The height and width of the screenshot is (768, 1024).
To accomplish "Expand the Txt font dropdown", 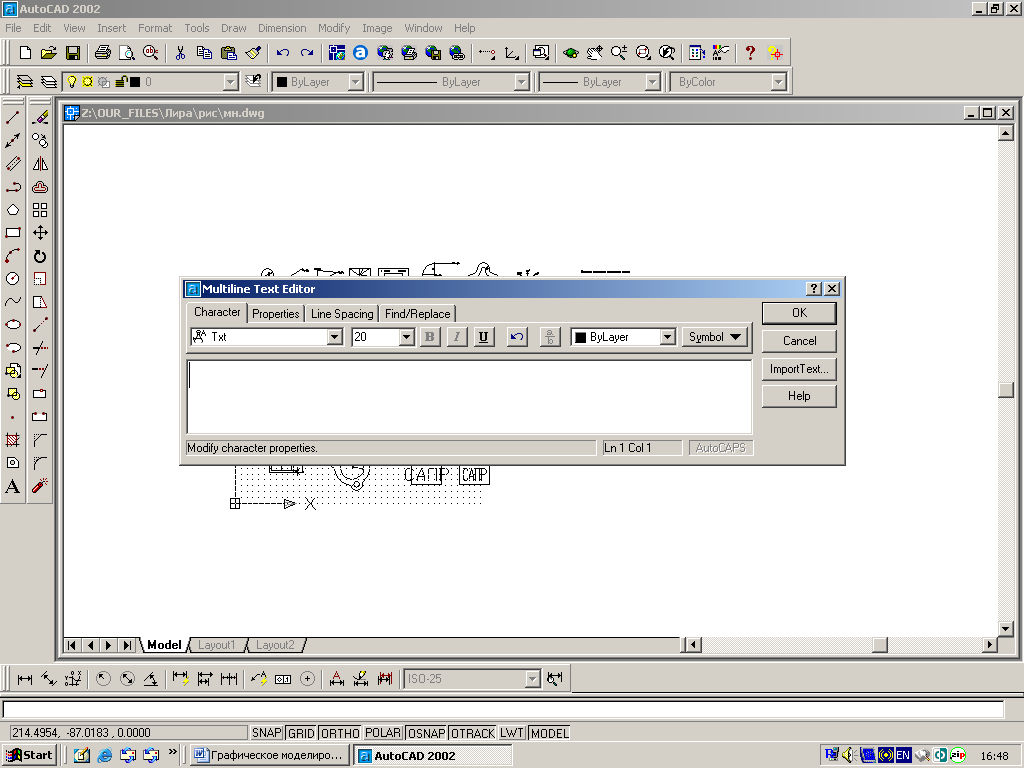I will (x=334, y=337).
